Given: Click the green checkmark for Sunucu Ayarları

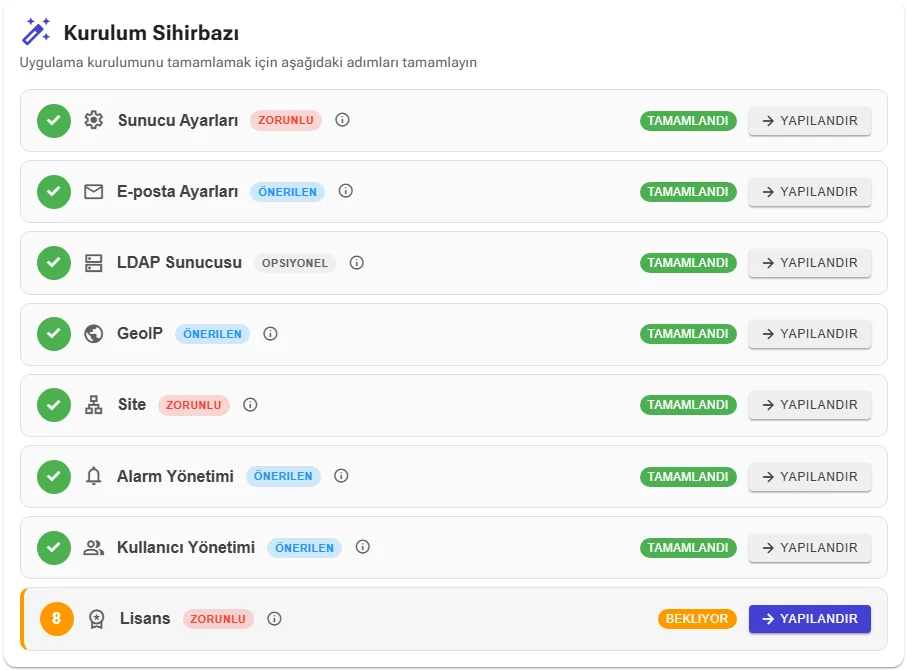Looking at the screenshot, I should pos(54,120).
